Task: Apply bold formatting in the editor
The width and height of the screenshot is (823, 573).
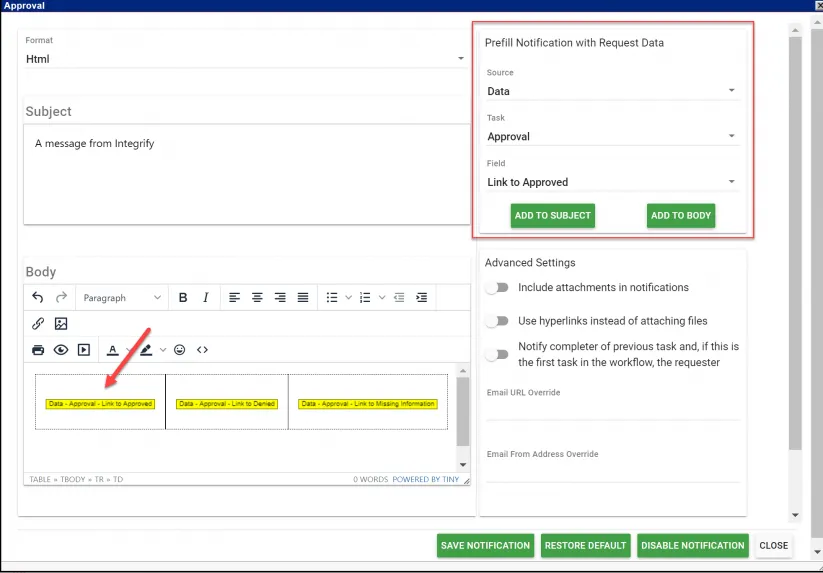Action: 183,297
